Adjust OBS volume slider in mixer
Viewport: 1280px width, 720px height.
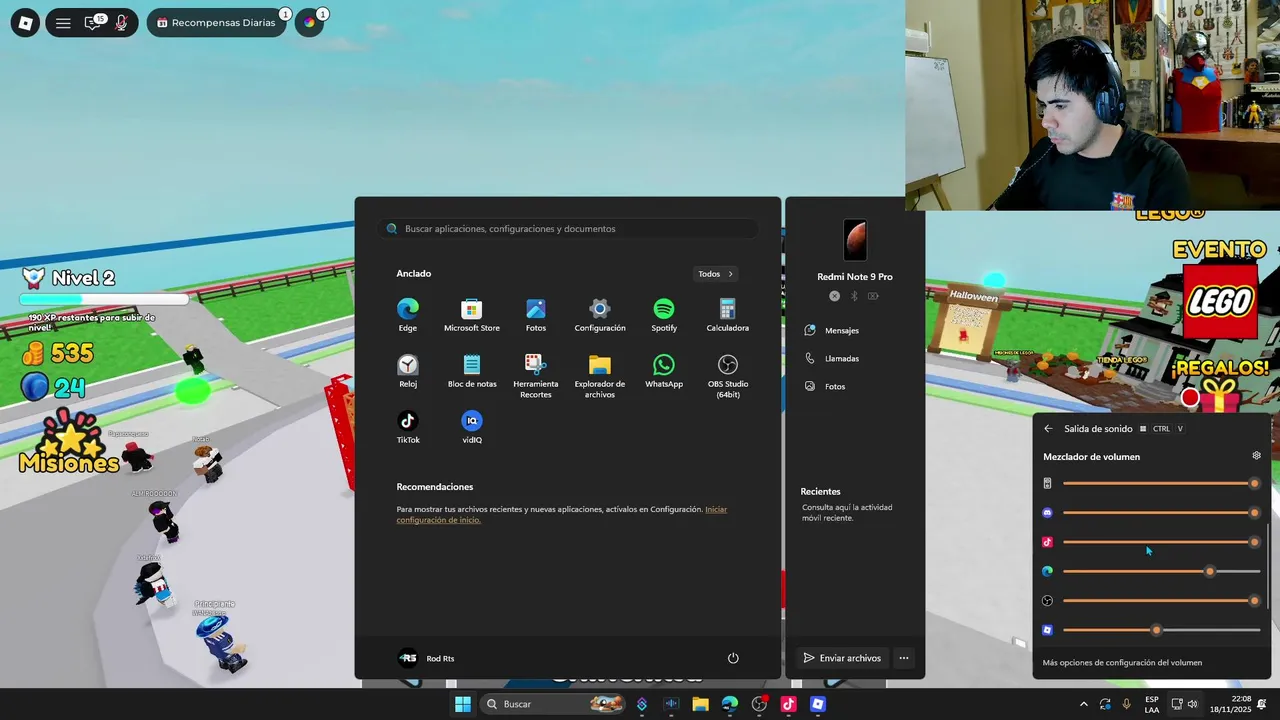coord(1160,601)
